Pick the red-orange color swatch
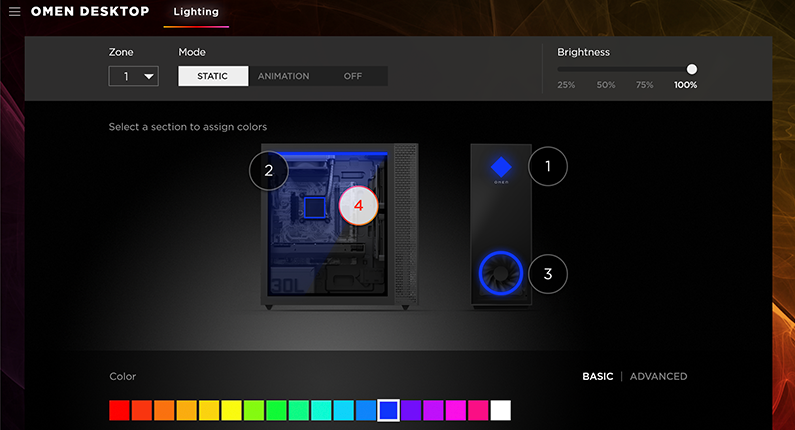 (141, 410)
